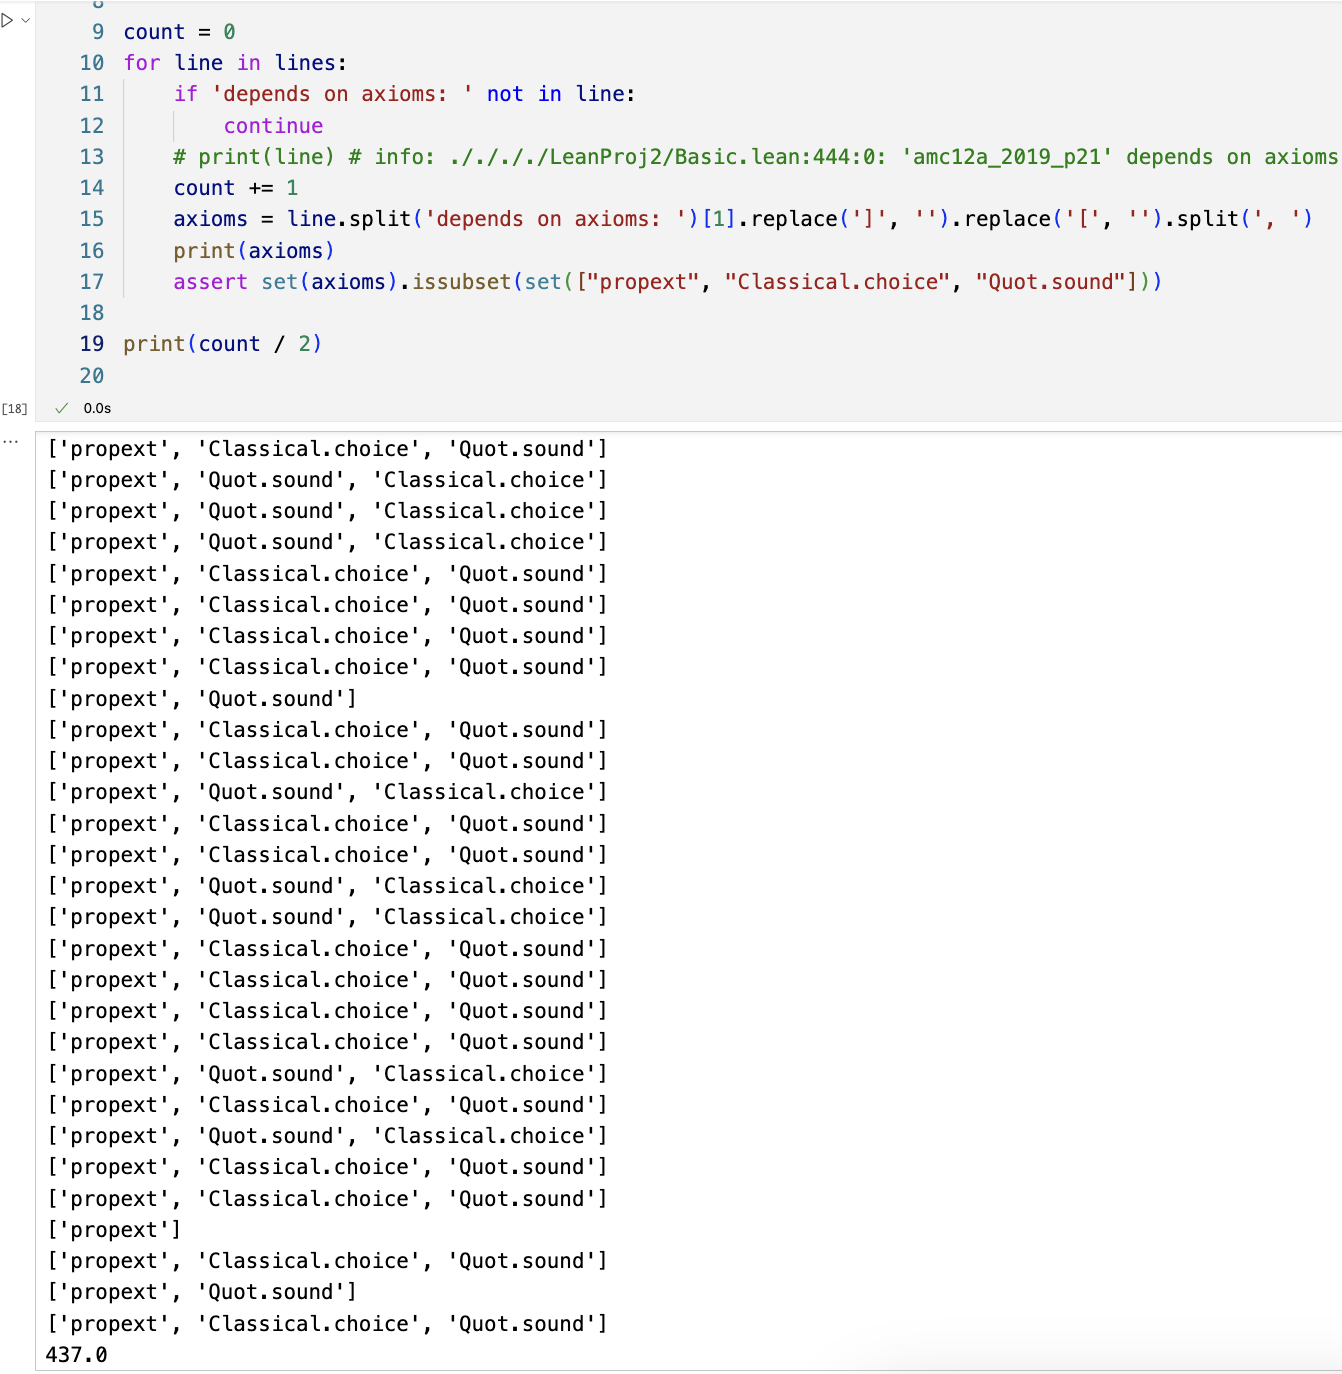
Task: Click the green success checkmark icon
Action: coord(62,408)
